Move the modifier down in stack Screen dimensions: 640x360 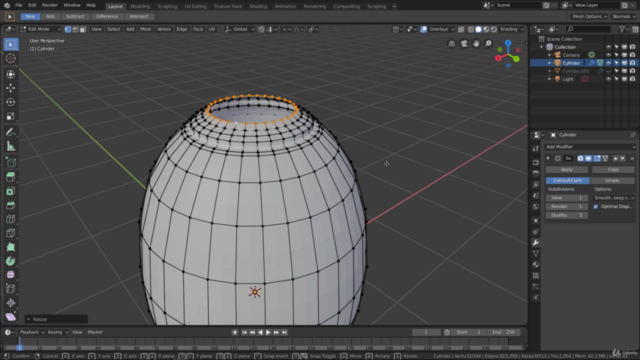coord(622,158)
